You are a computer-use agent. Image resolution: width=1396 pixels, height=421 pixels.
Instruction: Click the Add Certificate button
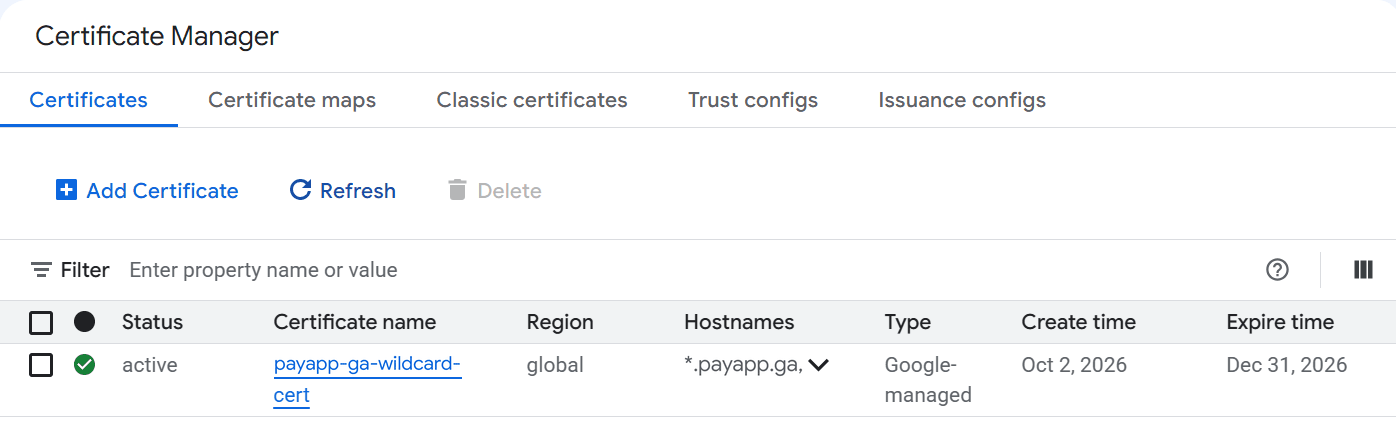(x=147, y=190)
